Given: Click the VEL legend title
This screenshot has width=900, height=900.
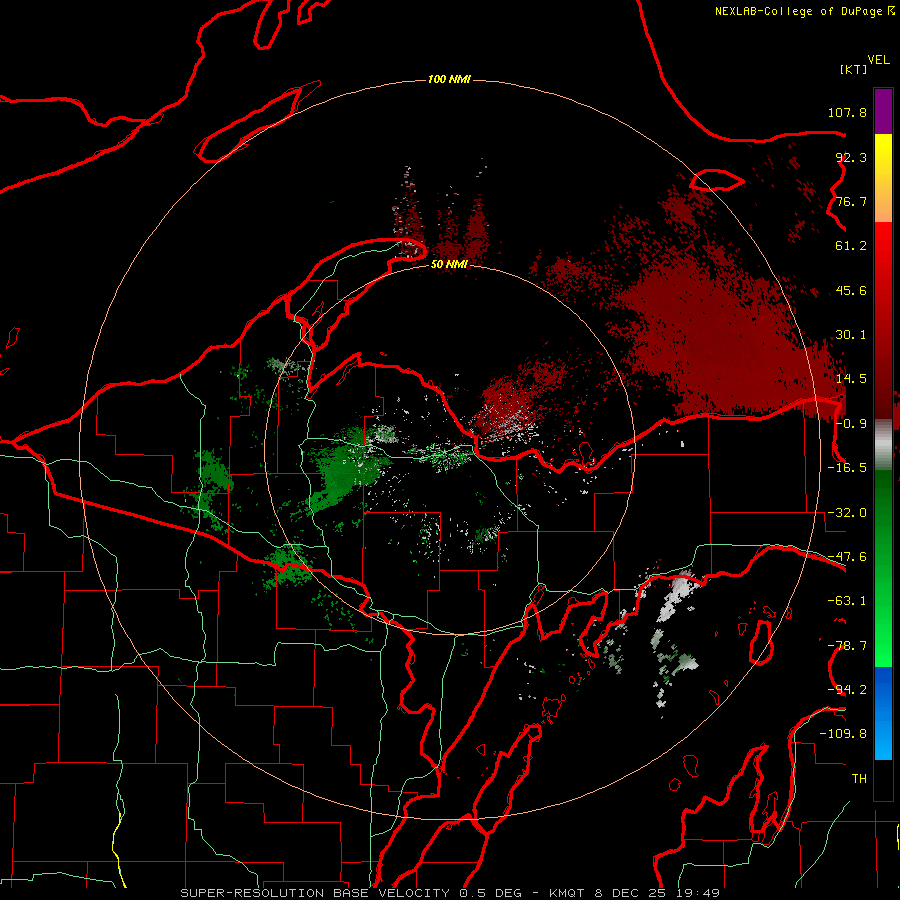Looking at the screenshot, I should point(878,60).
